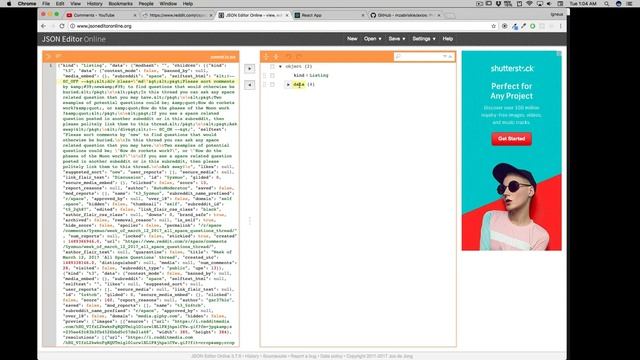Click the action box beside data row
The height and width of the screenshot is (360, 640).
(272, 84)
